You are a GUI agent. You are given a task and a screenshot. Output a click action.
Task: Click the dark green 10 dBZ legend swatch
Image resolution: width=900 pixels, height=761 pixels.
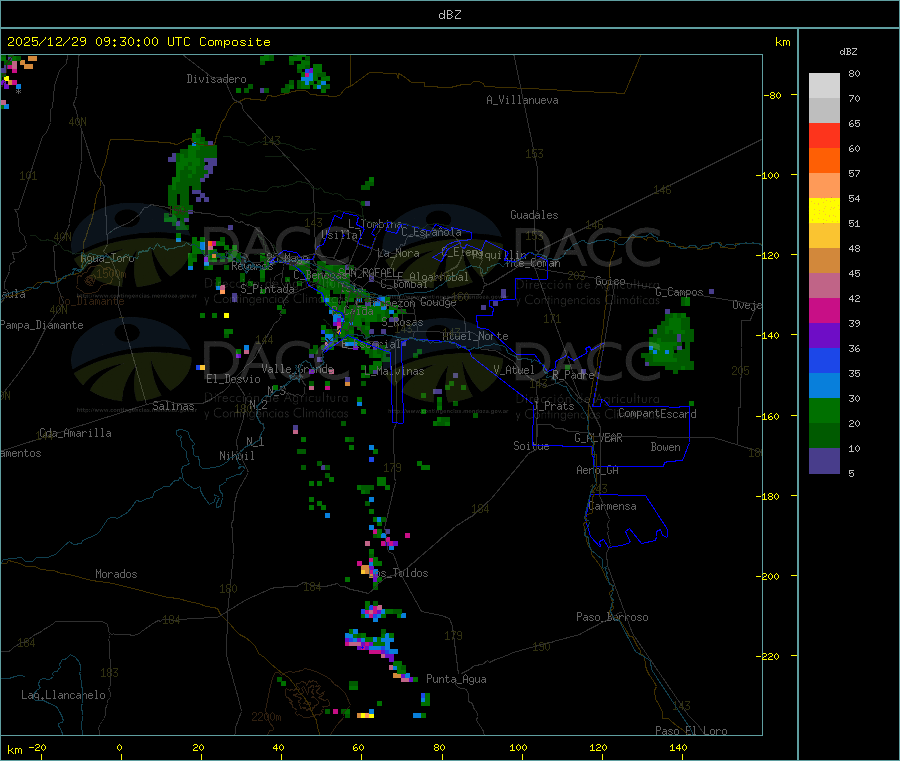click(x=824, y=436)
